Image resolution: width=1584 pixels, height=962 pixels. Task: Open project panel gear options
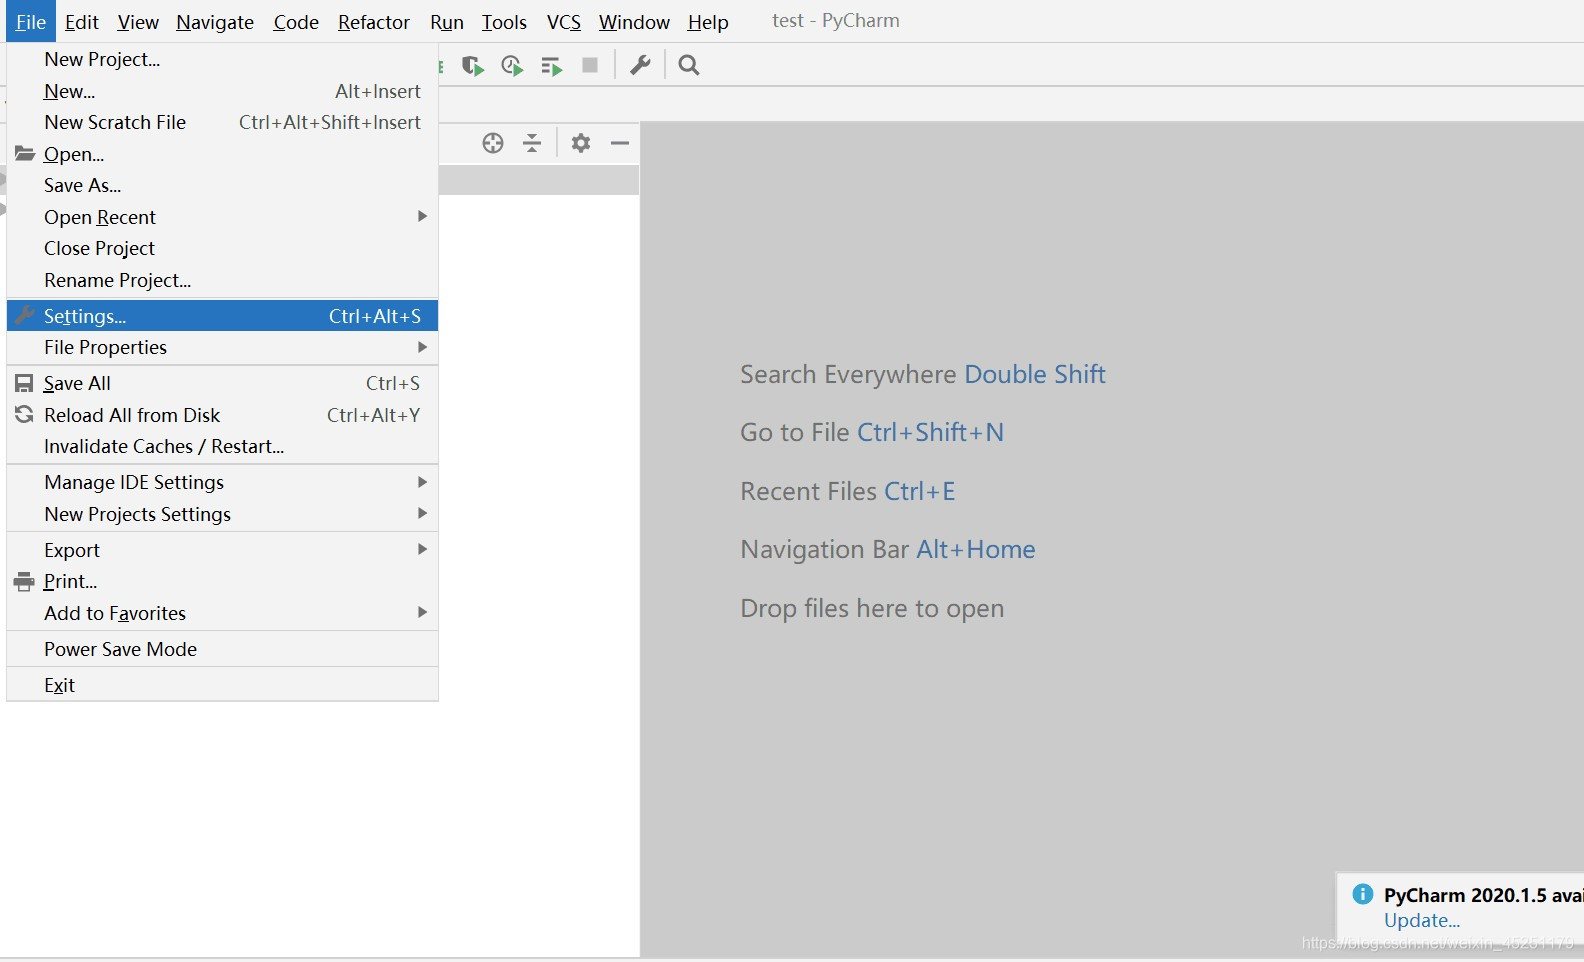(x=581, y=143)
